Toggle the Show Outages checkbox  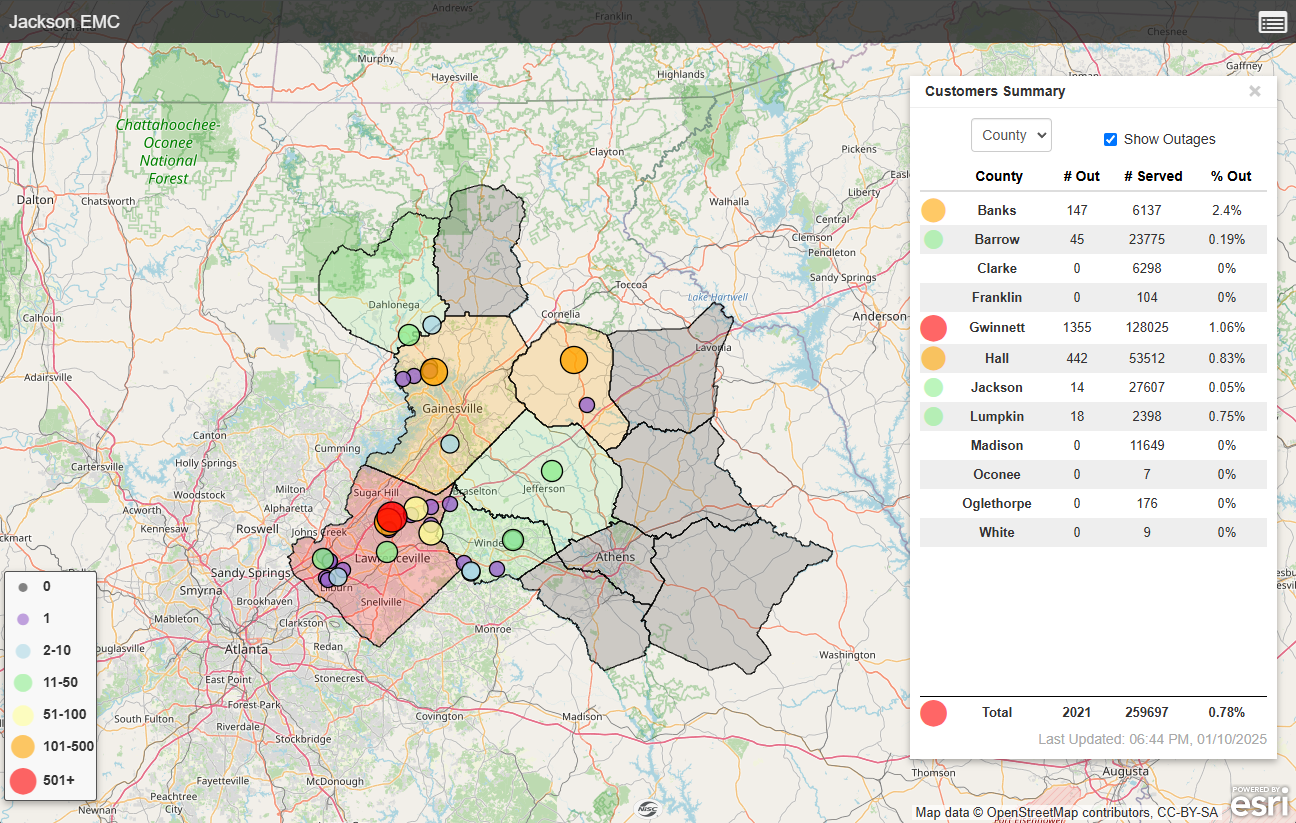click(x=1110, y=139)
